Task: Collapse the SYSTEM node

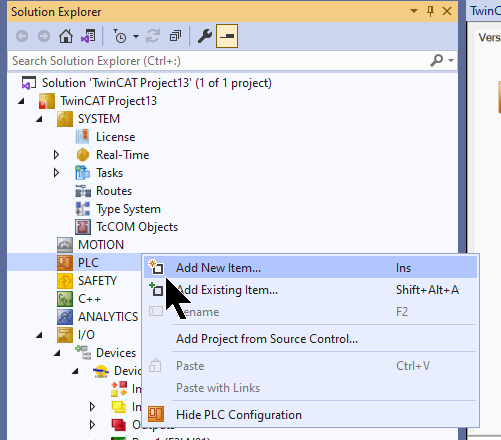Action: point(39,119)
